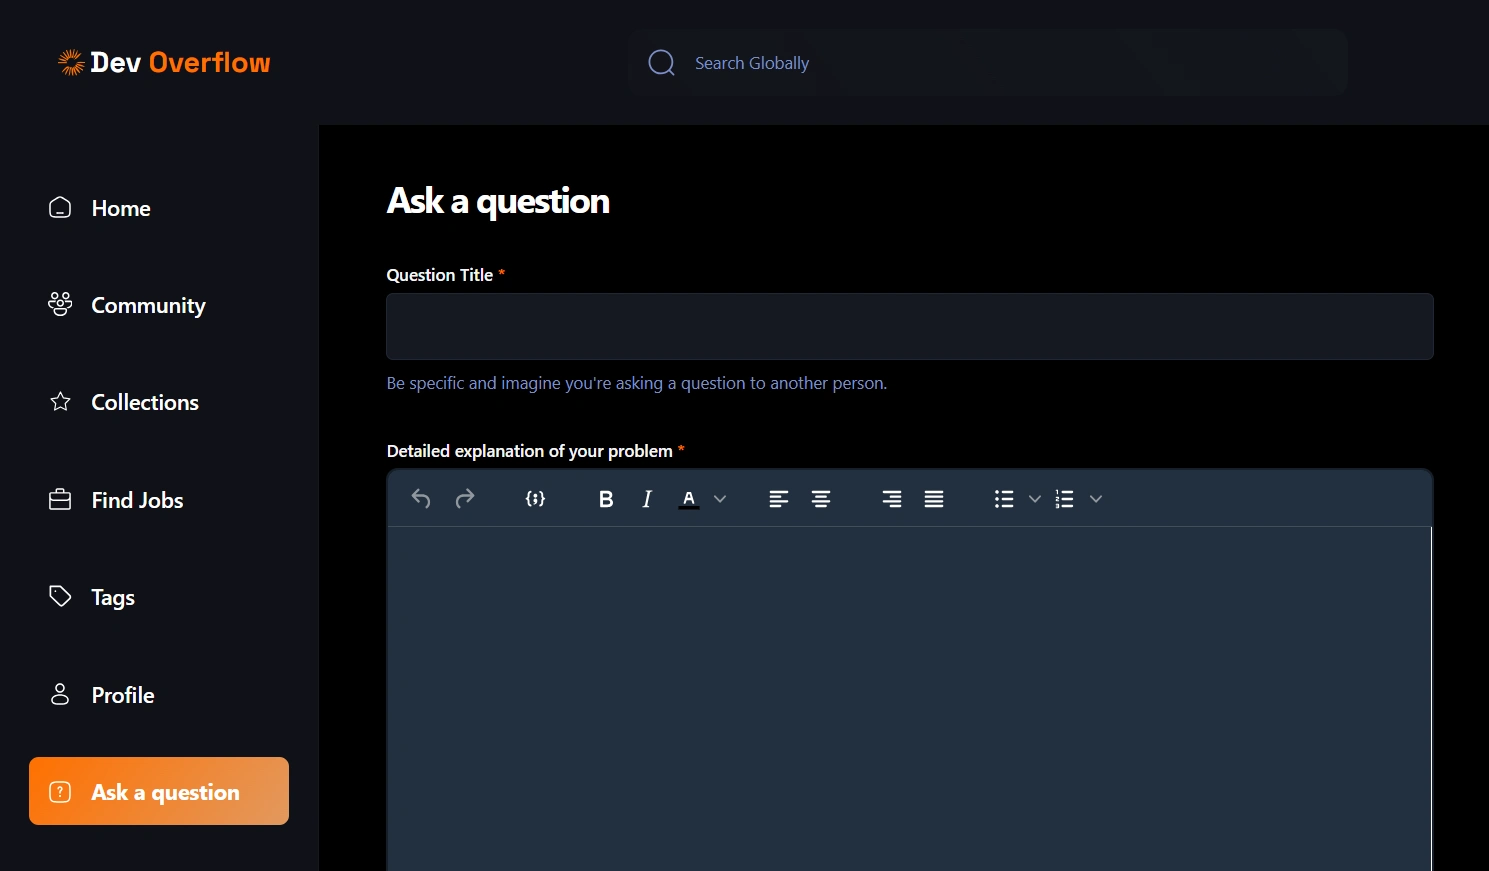
Task: Go to Profile page
Action: pyautogui.click(x=123, y=695)
